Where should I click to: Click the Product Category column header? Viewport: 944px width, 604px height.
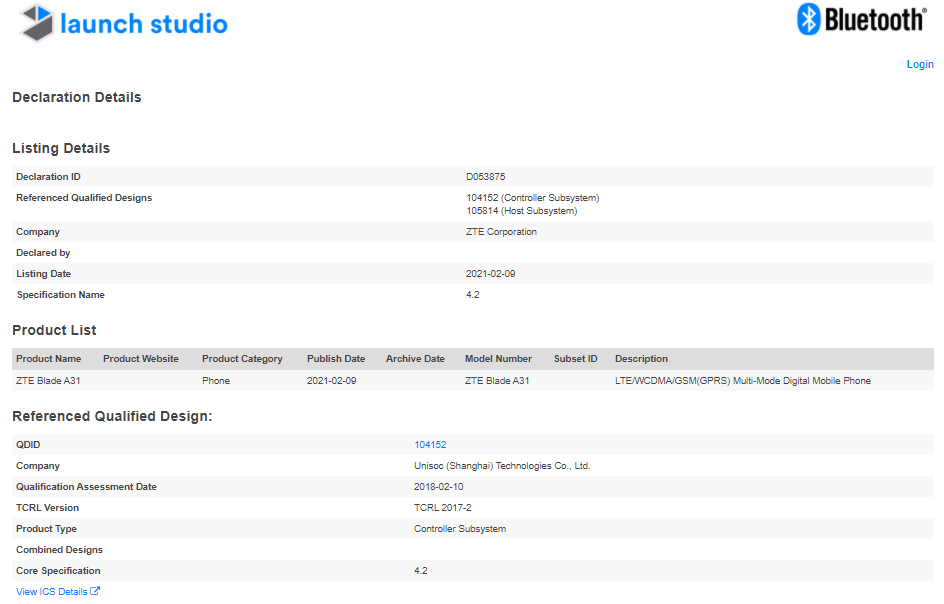242,359
